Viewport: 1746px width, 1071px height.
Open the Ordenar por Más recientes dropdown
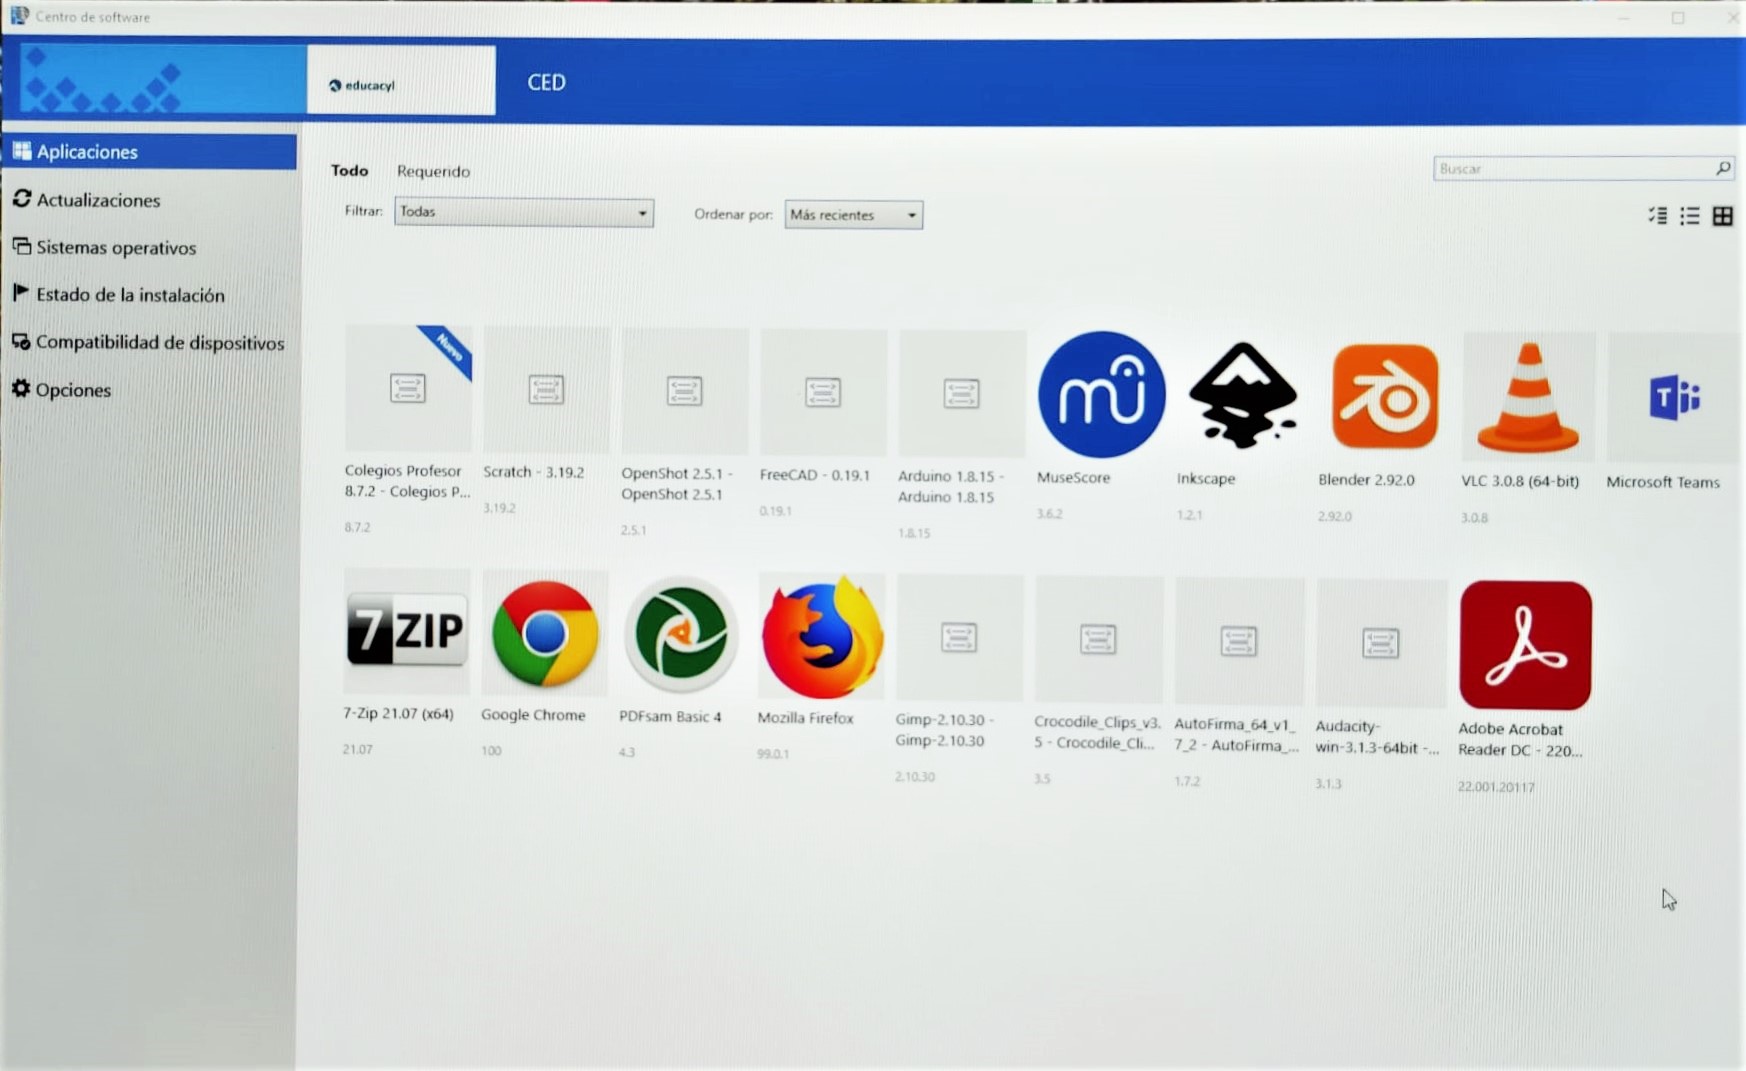[853, 214]
